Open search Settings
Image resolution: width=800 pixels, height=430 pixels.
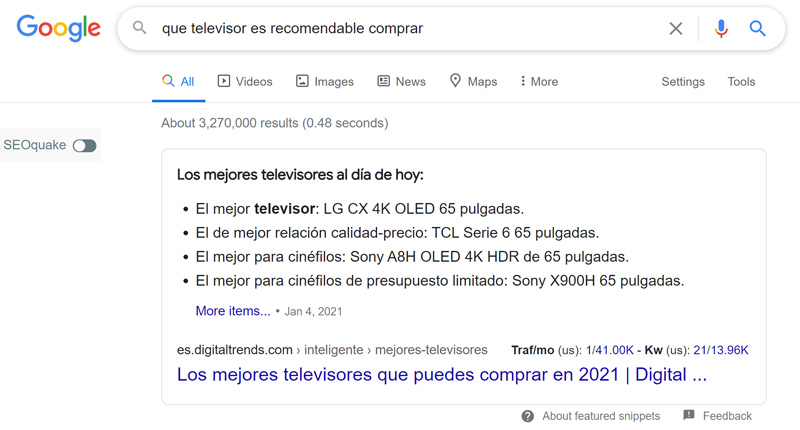(683, 82)
